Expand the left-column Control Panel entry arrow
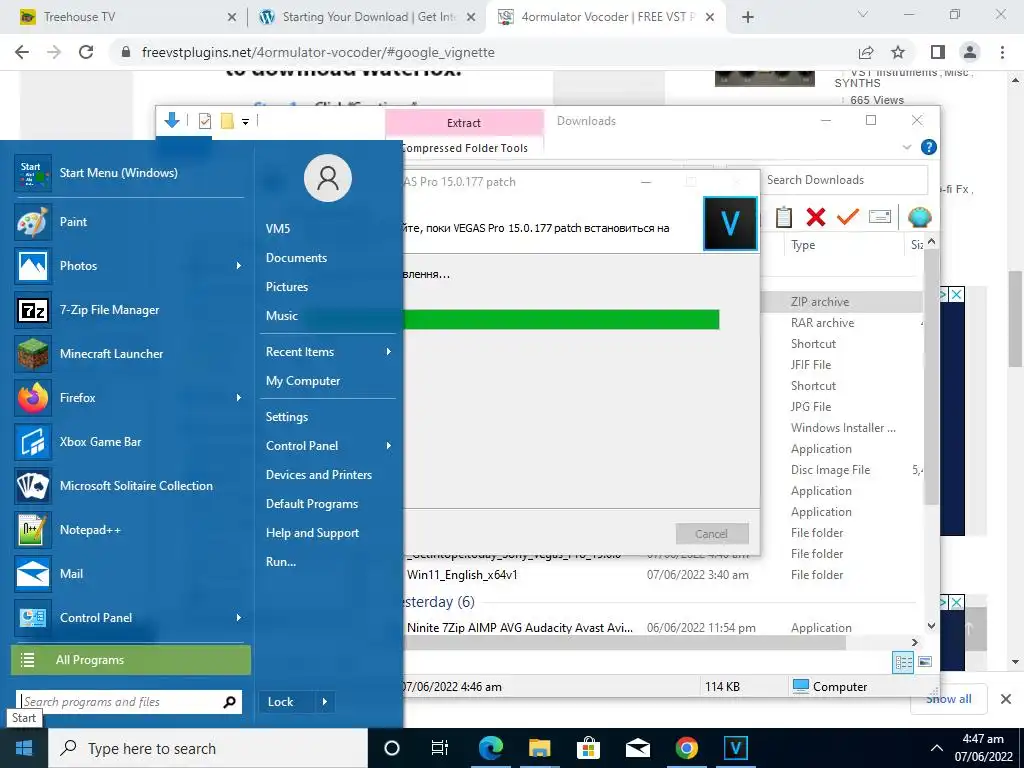Viewport: 1024px width, 768px height. pos(238,618)
